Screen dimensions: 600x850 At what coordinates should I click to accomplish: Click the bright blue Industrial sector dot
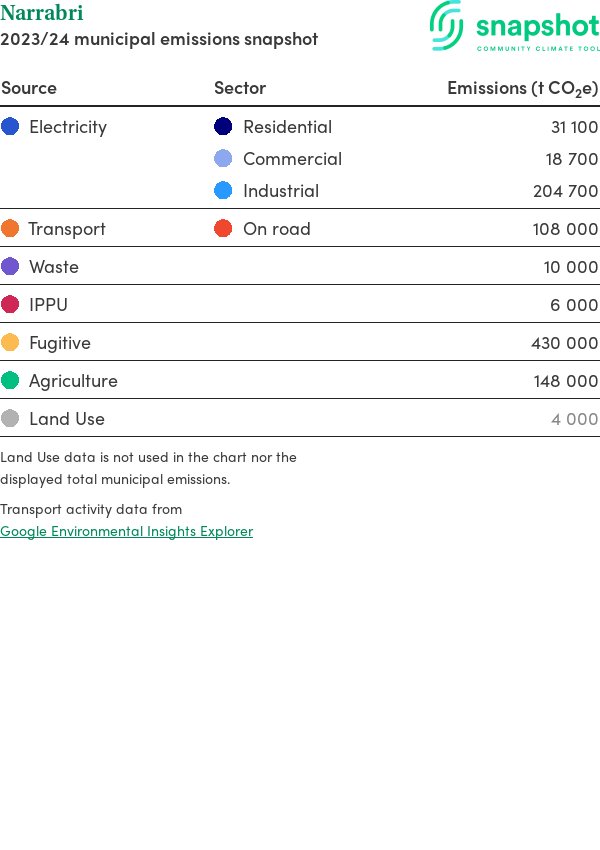pos(223,191)
